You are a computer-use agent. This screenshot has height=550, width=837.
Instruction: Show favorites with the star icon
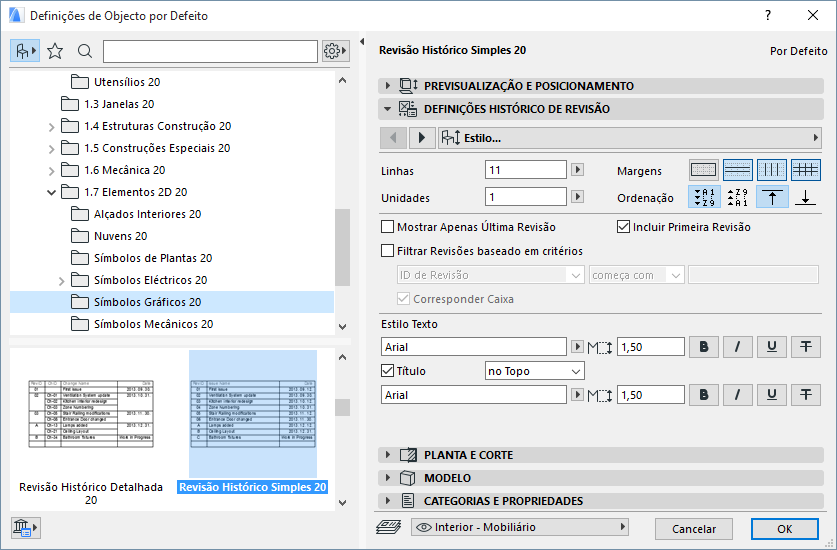pyautogui.click(x=55, y=51)
